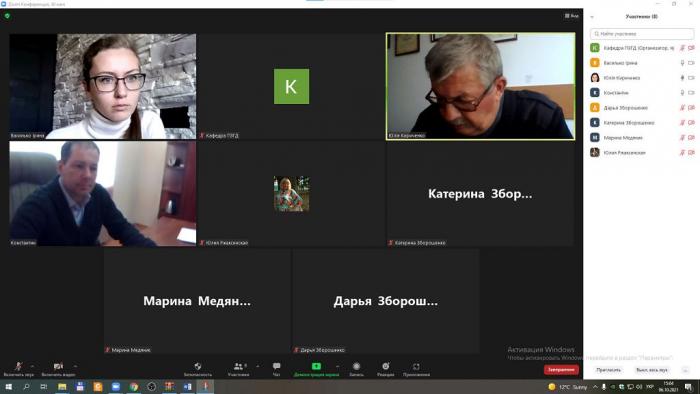Viewport: 700px width, 394px height.
Task: Open Google Chrome from taskbar
Action: pyautogui.click(x=134, y=387)
